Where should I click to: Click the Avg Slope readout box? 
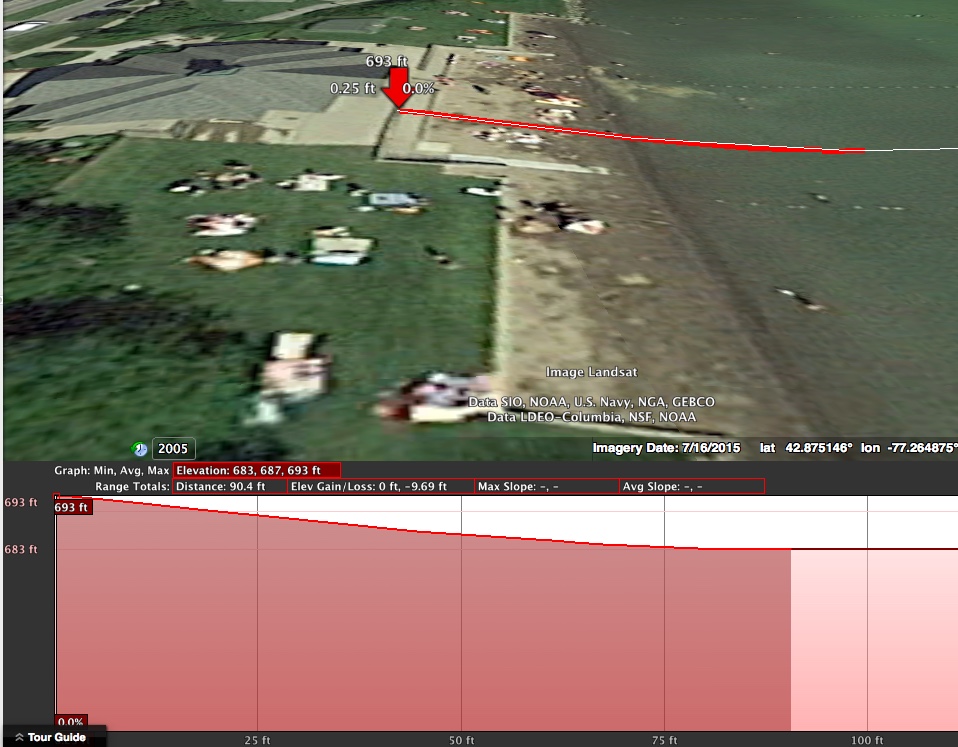pyautogui.click(x=691, y=486)
